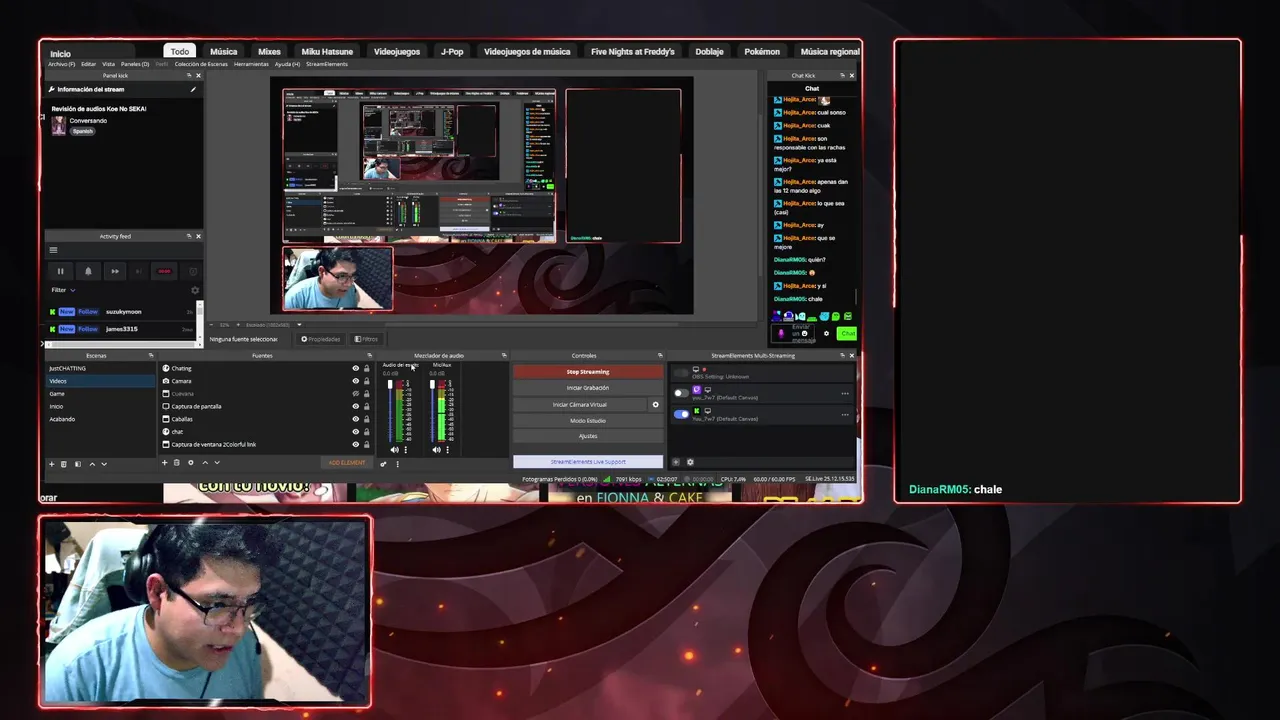Edit stream info with the pencil icon
1280x720 pixels.
point(193,89)
